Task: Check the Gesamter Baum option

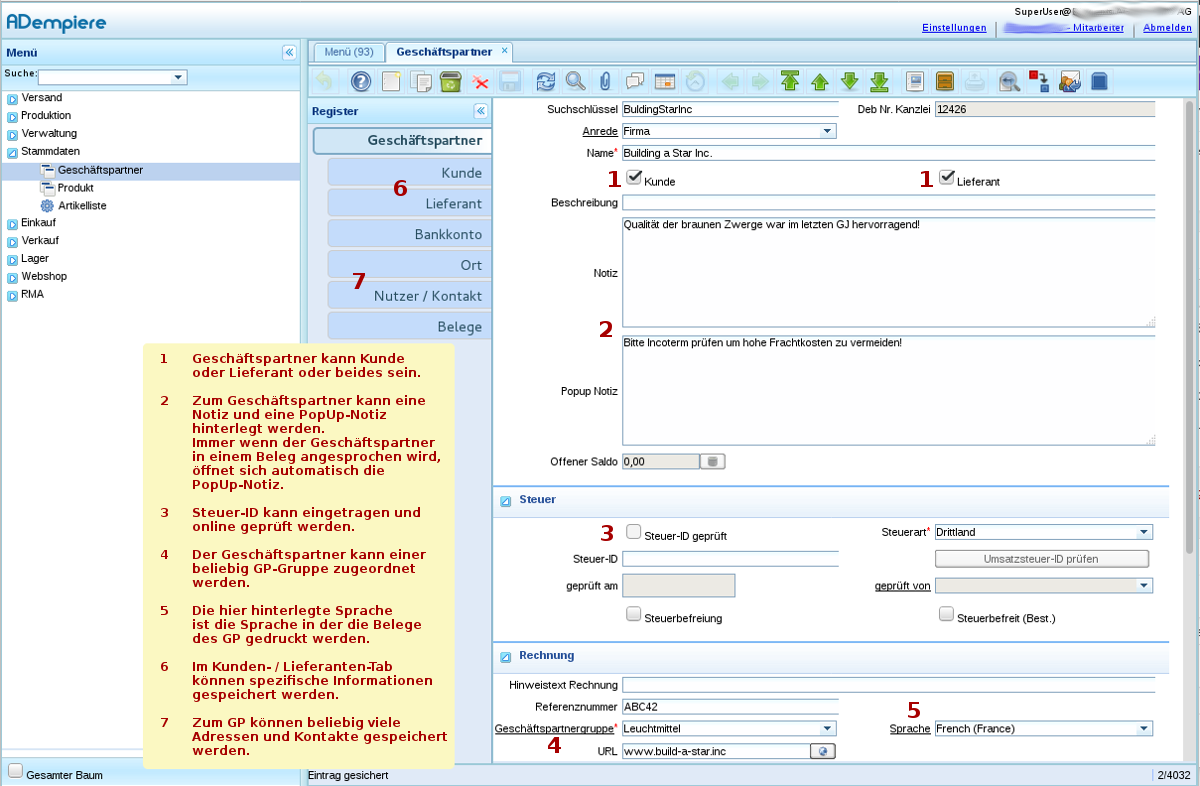Action: (15, 771)
